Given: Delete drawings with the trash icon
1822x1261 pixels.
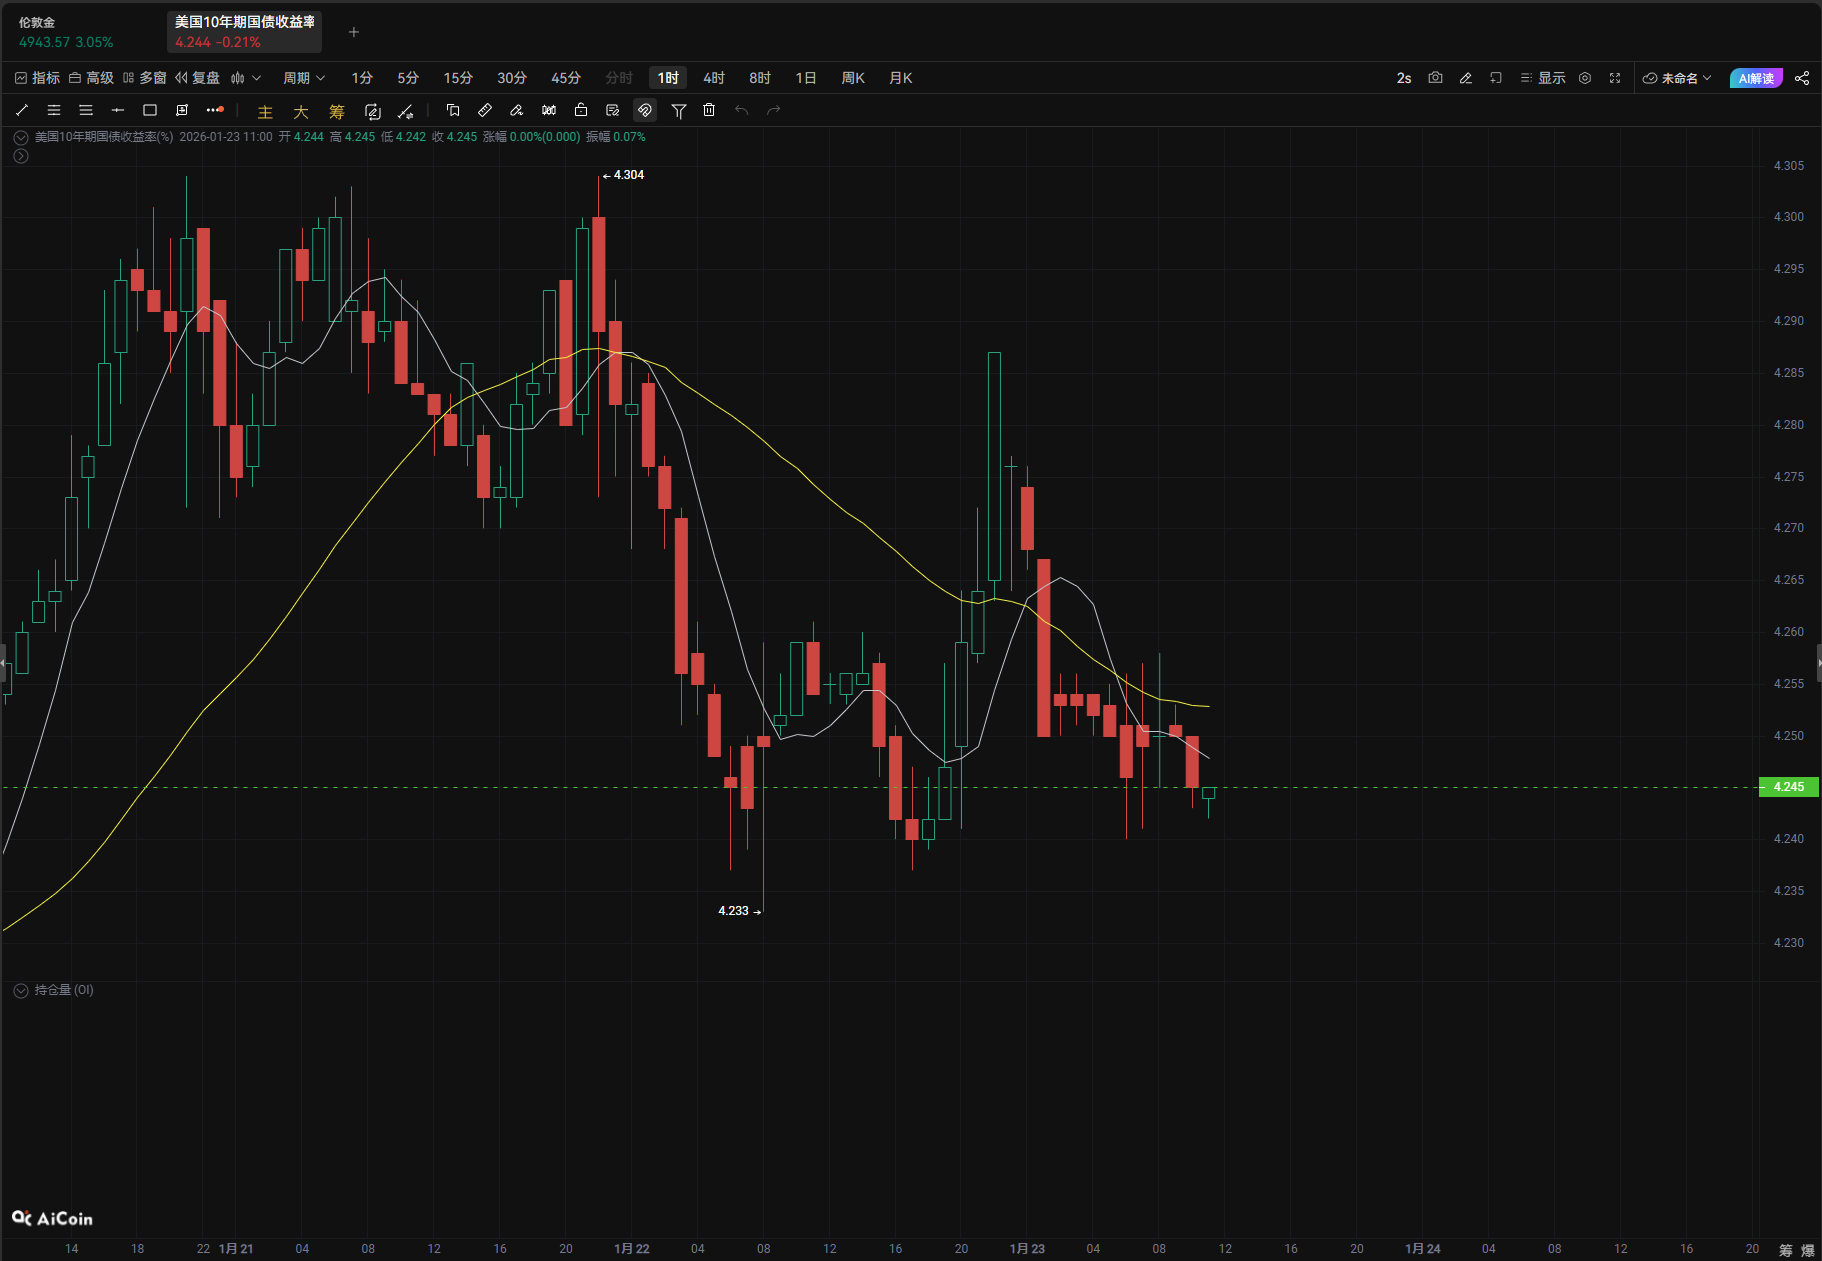Looking at the screenshot, I should click(709, 110).
